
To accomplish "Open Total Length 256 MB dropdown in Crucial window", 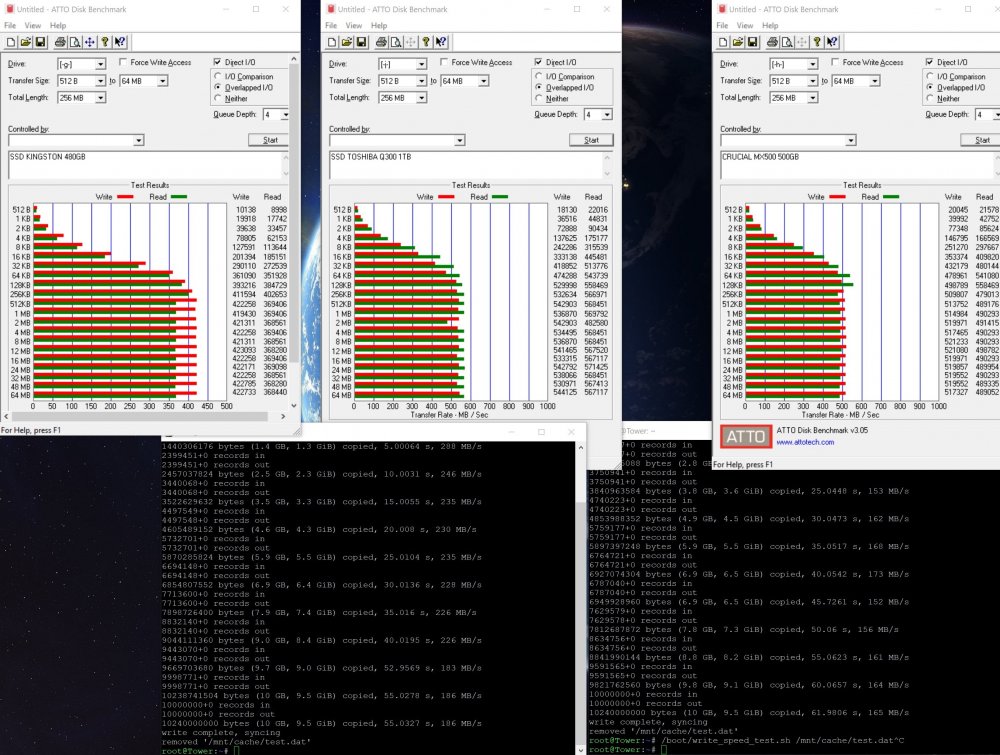I will (812, 98).
